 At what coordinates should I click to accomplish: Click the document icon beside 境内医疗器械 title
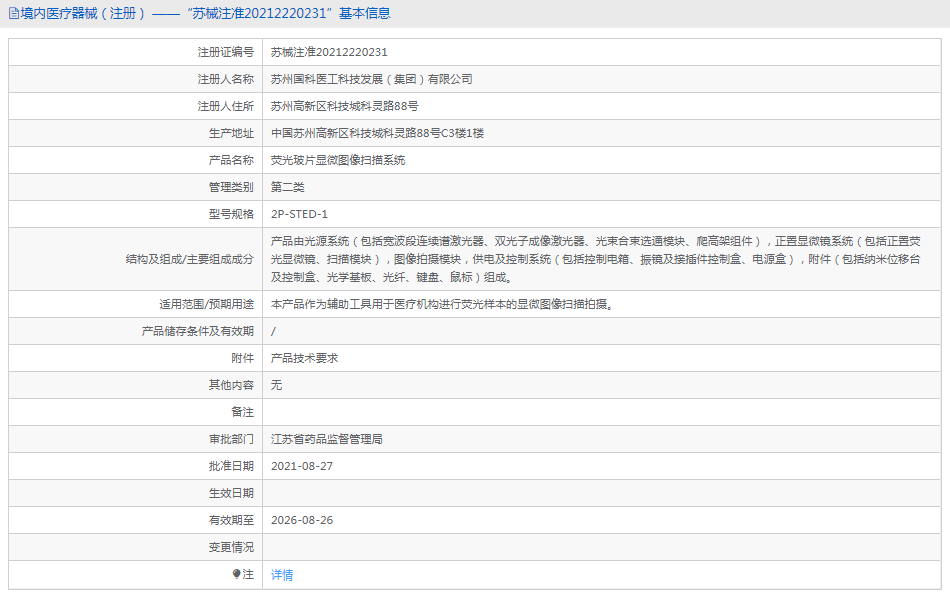tap(13, 13)
